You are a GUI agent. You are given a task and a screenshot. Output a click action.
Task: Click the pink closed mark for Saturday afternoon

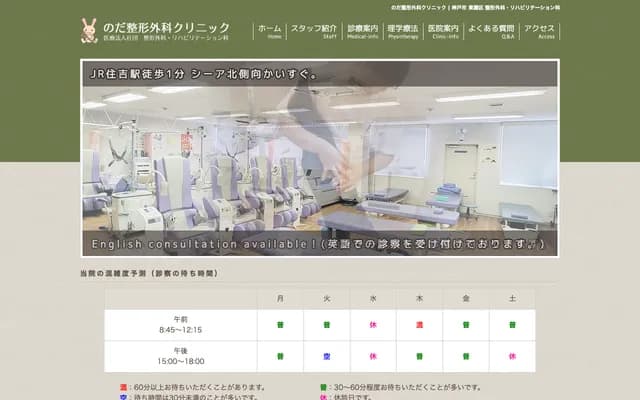pos(512,356)
